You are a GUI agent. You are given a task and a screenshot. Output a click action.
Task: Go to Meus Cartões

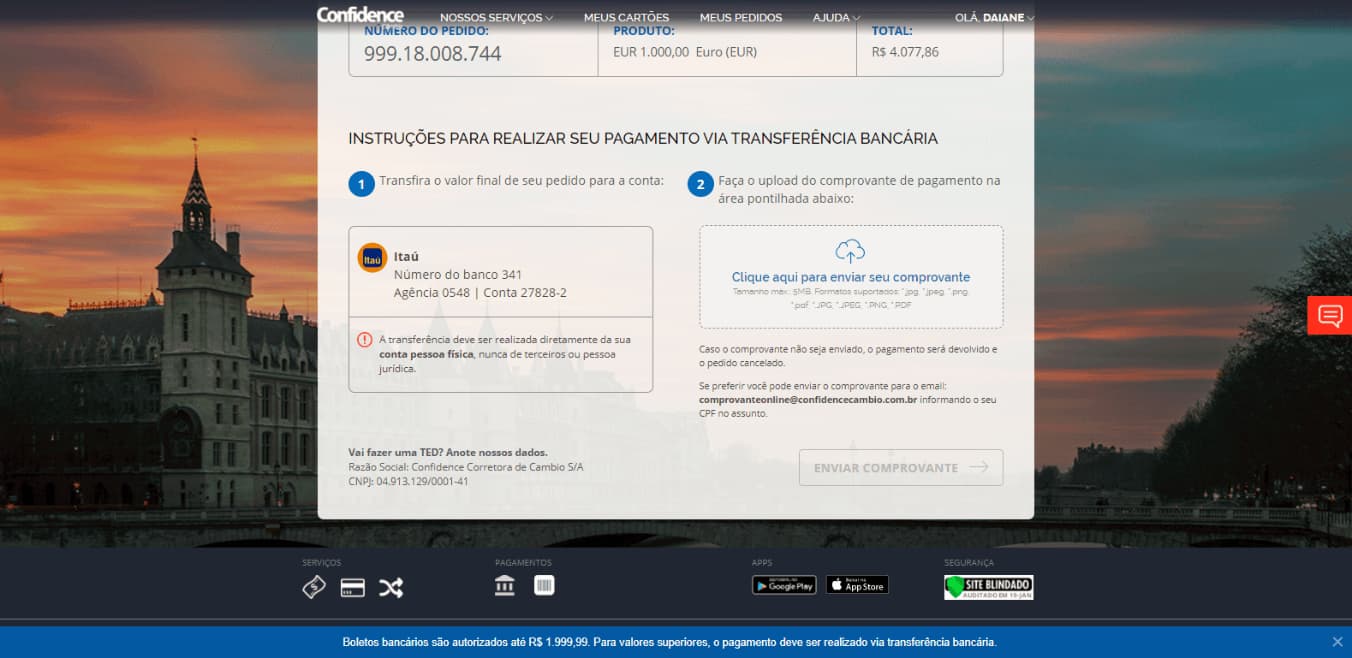(x=626, y=17)
